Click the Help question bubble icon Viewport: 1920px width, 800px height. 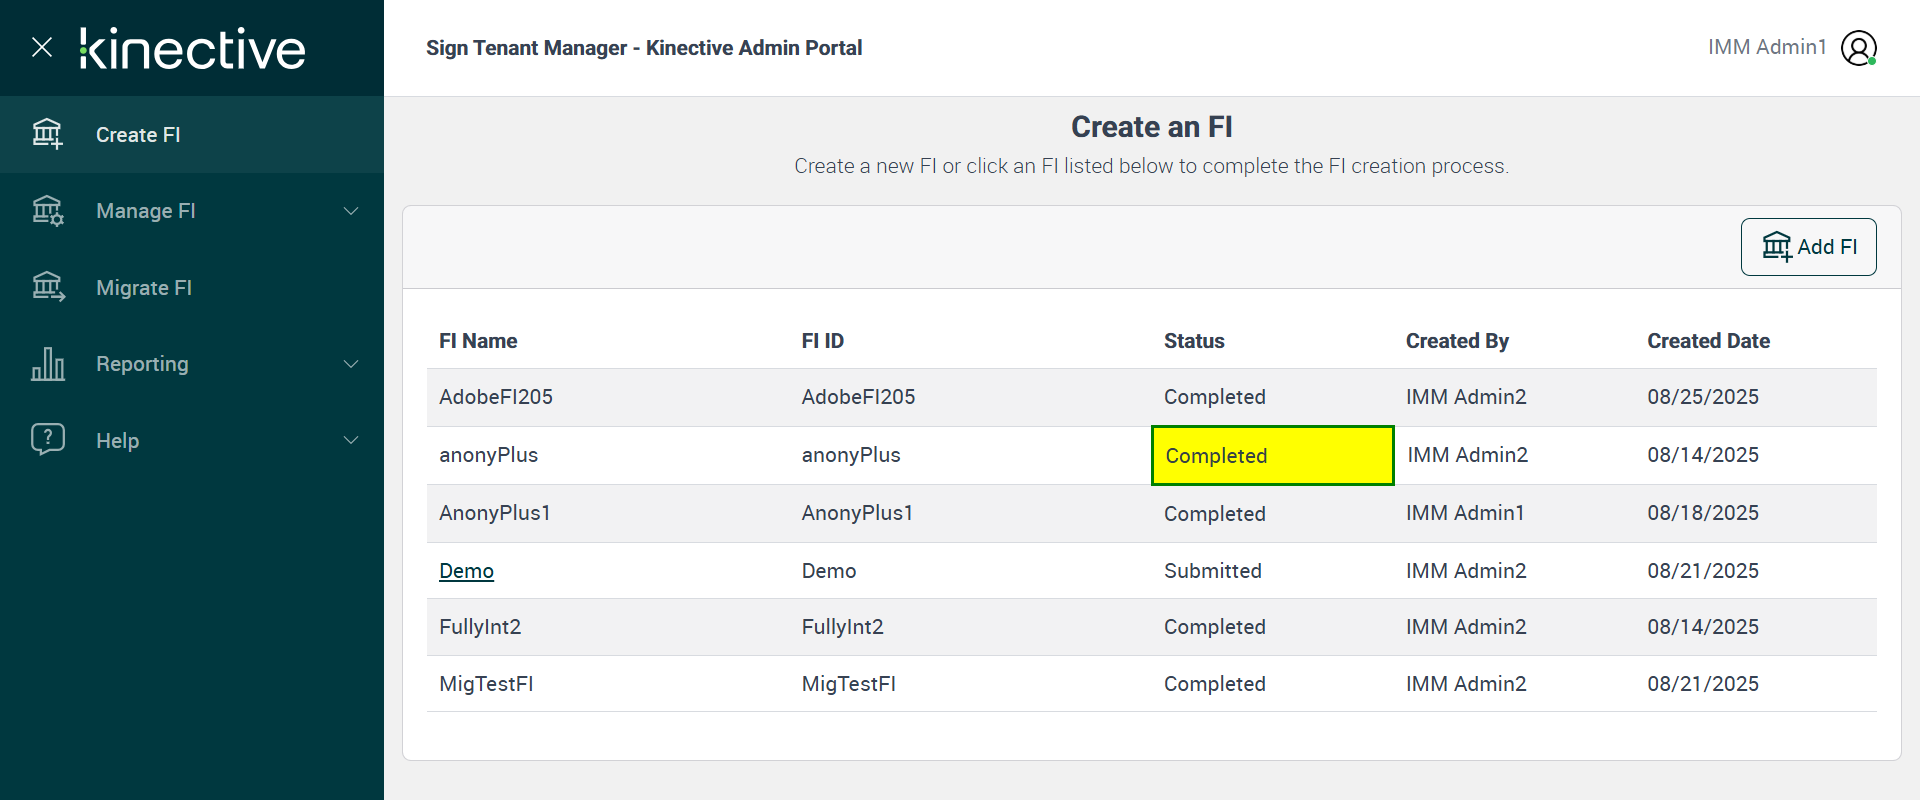point(47,439)
